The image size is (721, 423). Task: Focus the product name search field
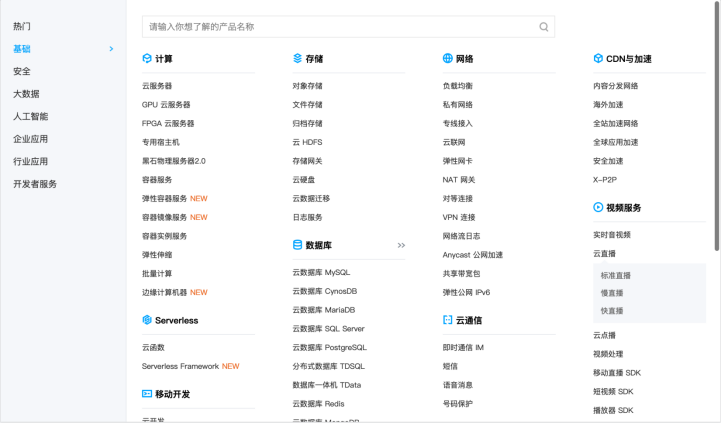point(340,27)
